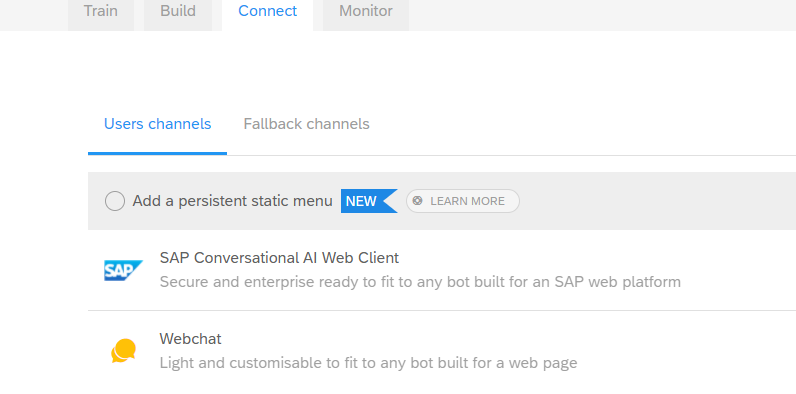Click the 'Light and customisable' description text
The width and height of the screenshot is (796, 394).
tap(368, 363)
